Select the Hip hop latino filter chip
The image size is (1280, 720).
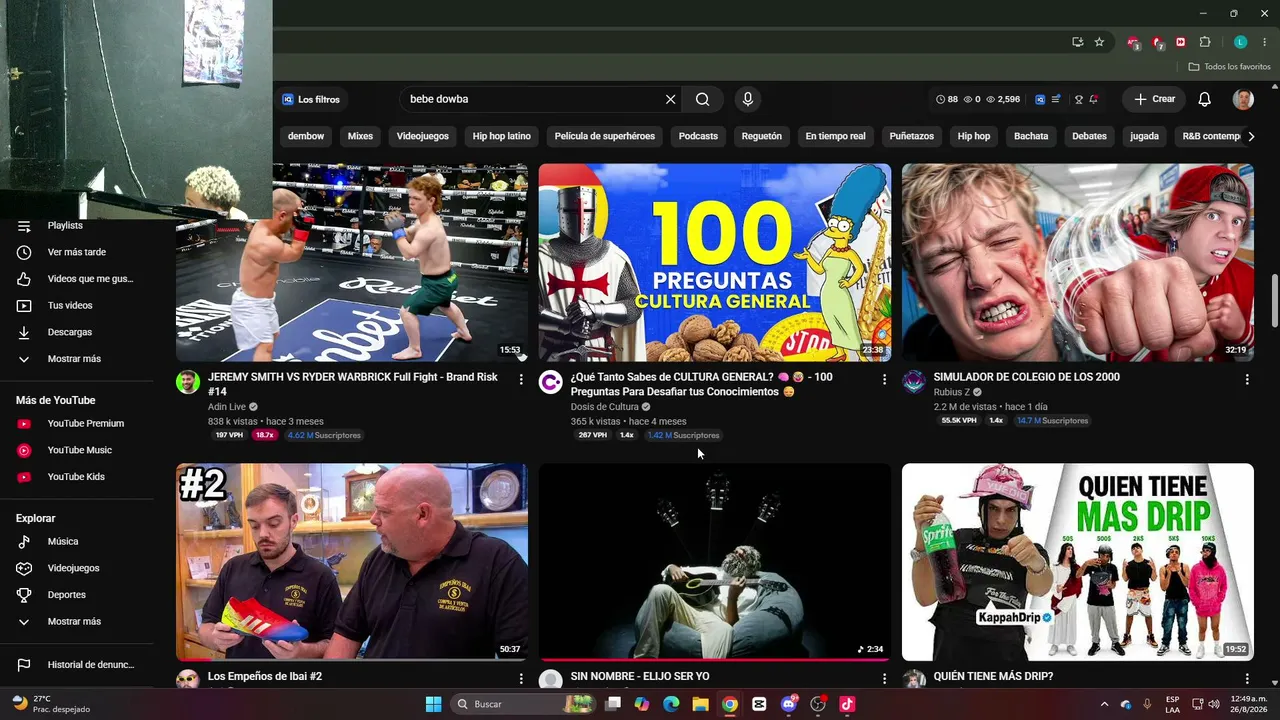pyautogui.click(x=502, y=136)
